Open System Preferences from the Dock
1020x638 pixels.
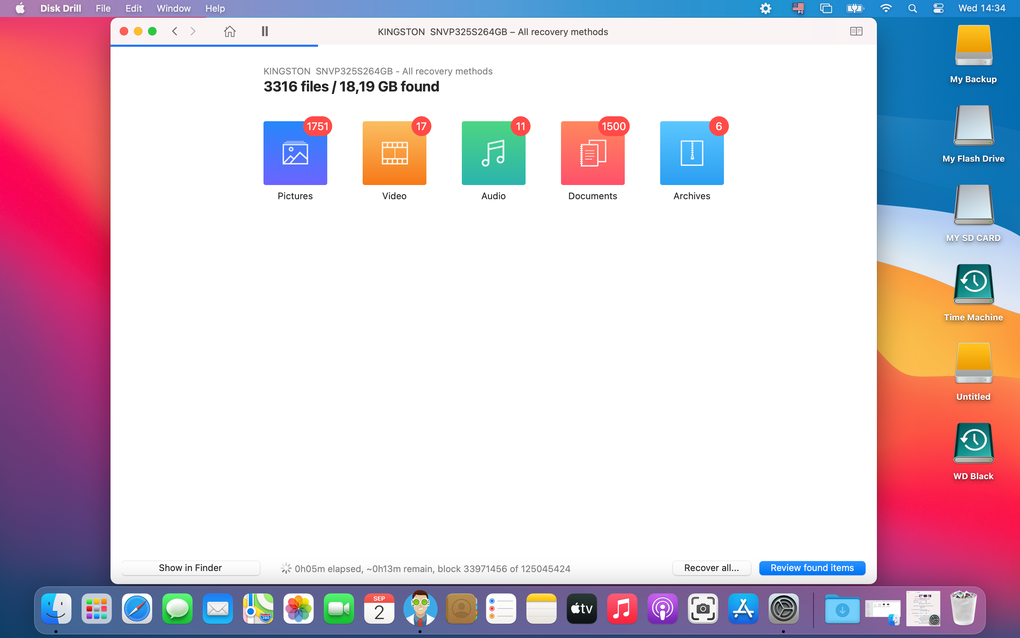[784, 609]
